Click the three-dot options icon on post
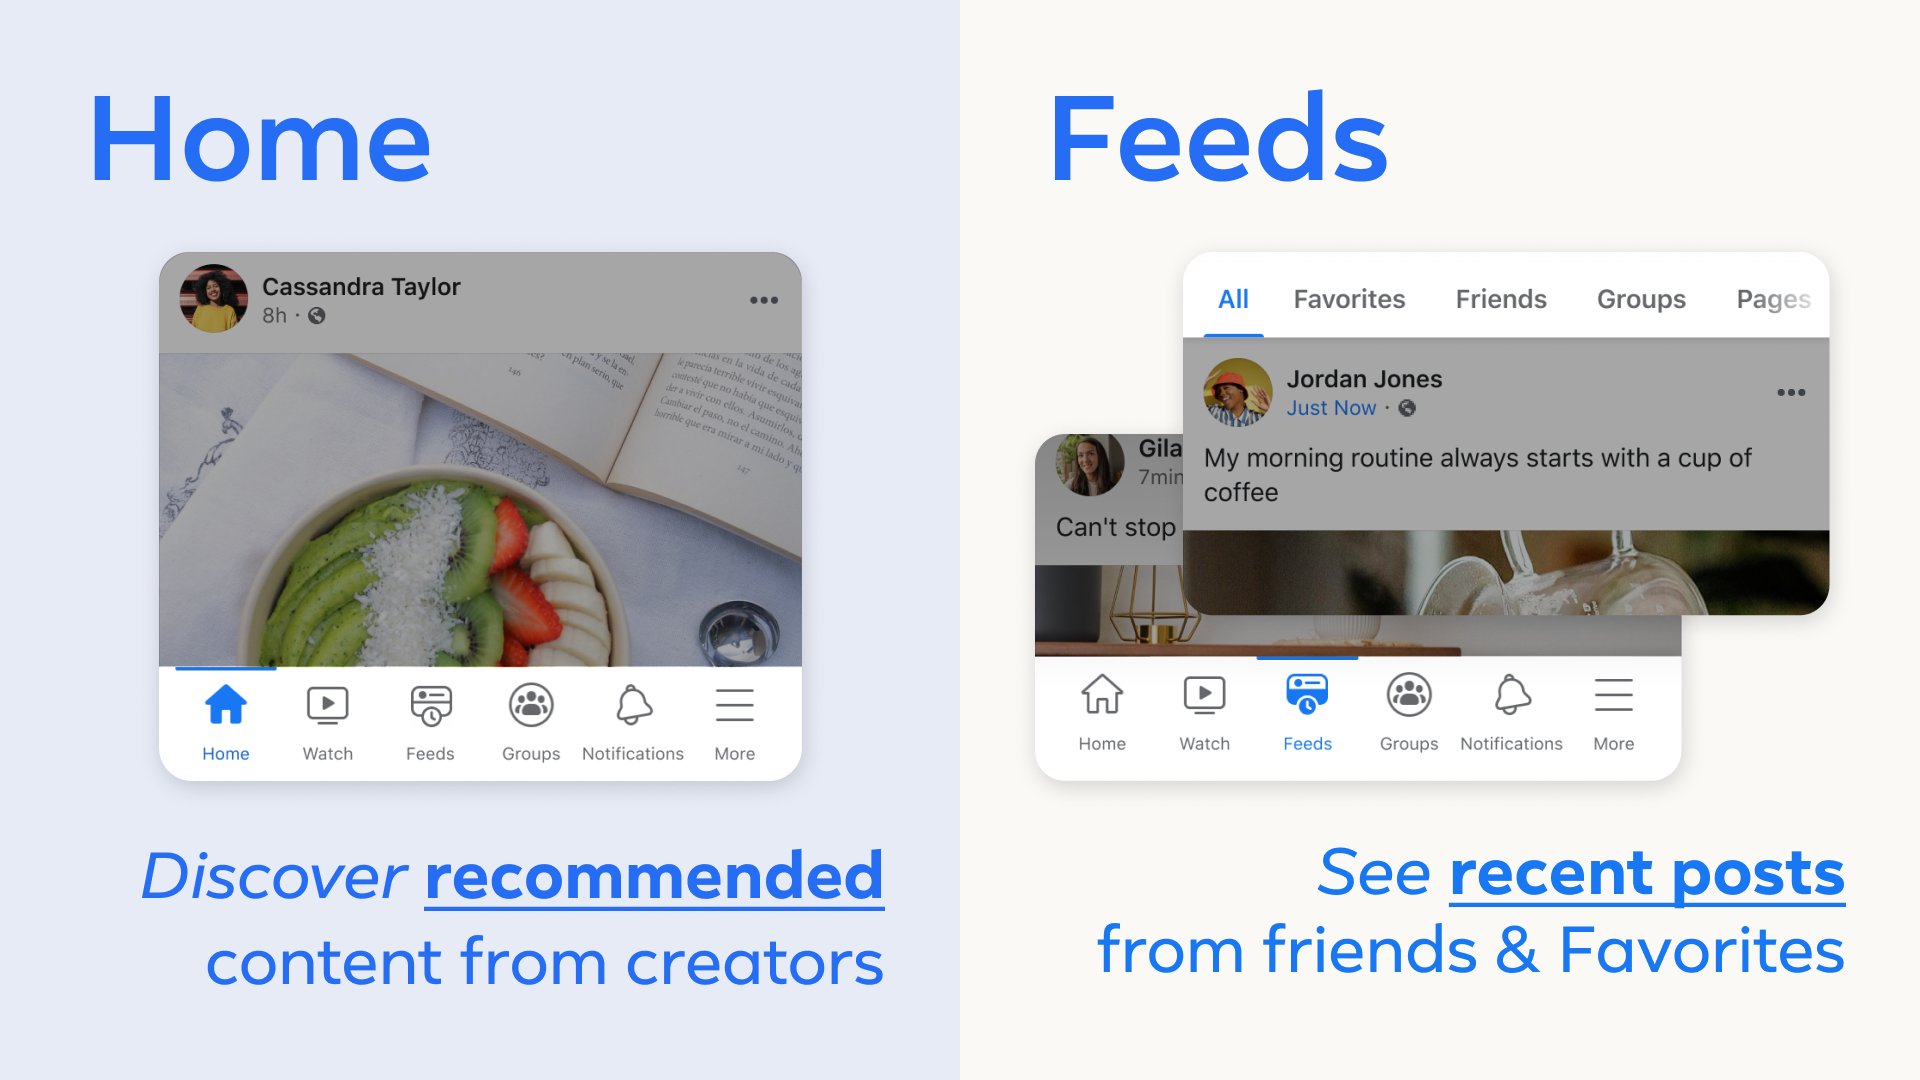This screenshot has height=1080, width=1920. [764, 299]
